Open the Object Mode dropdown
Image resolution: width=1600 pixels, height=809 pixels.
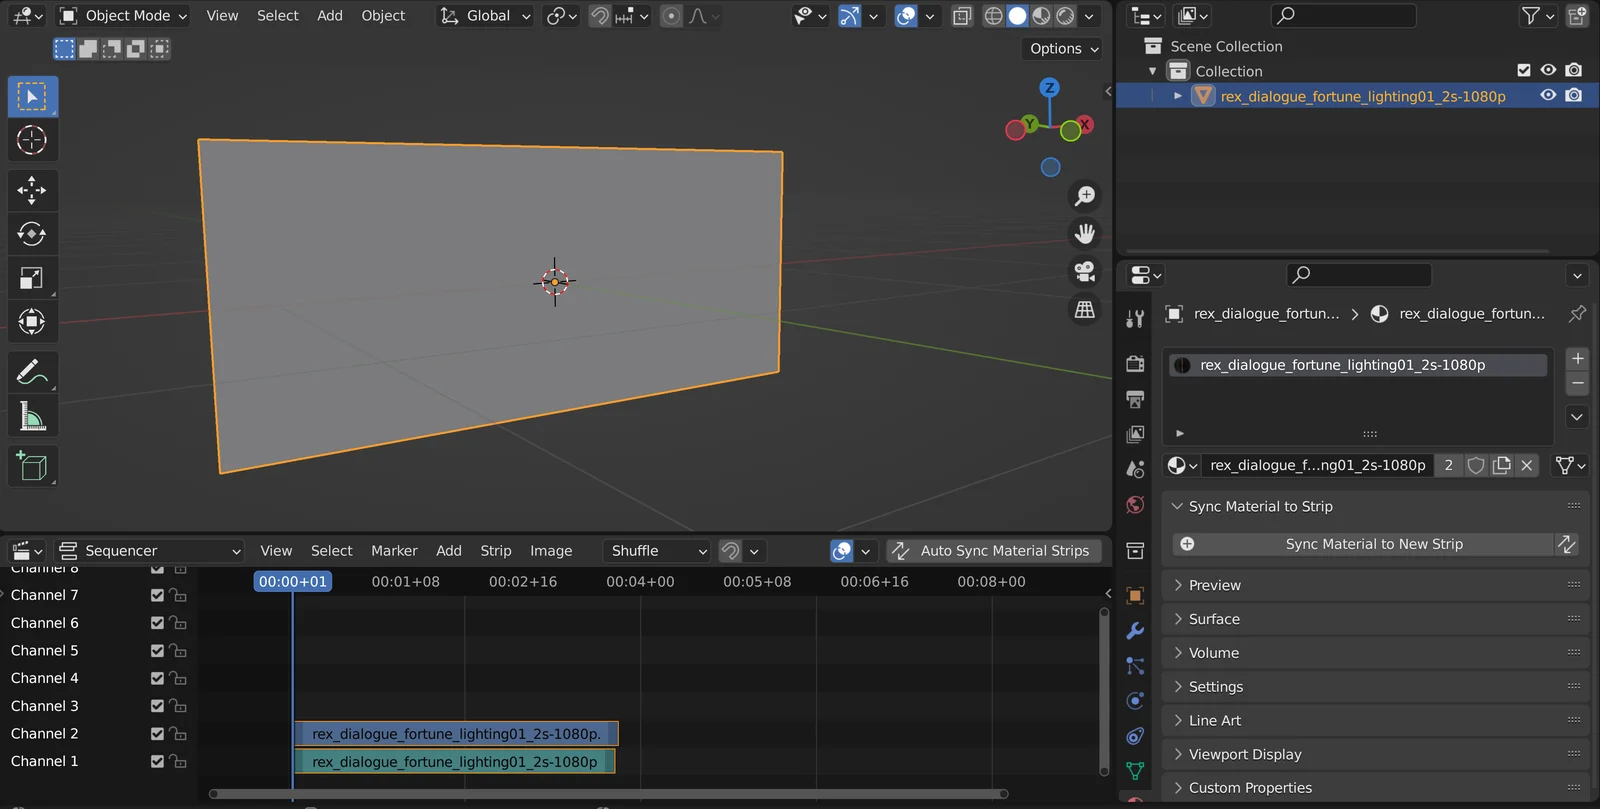click(124, 16)
